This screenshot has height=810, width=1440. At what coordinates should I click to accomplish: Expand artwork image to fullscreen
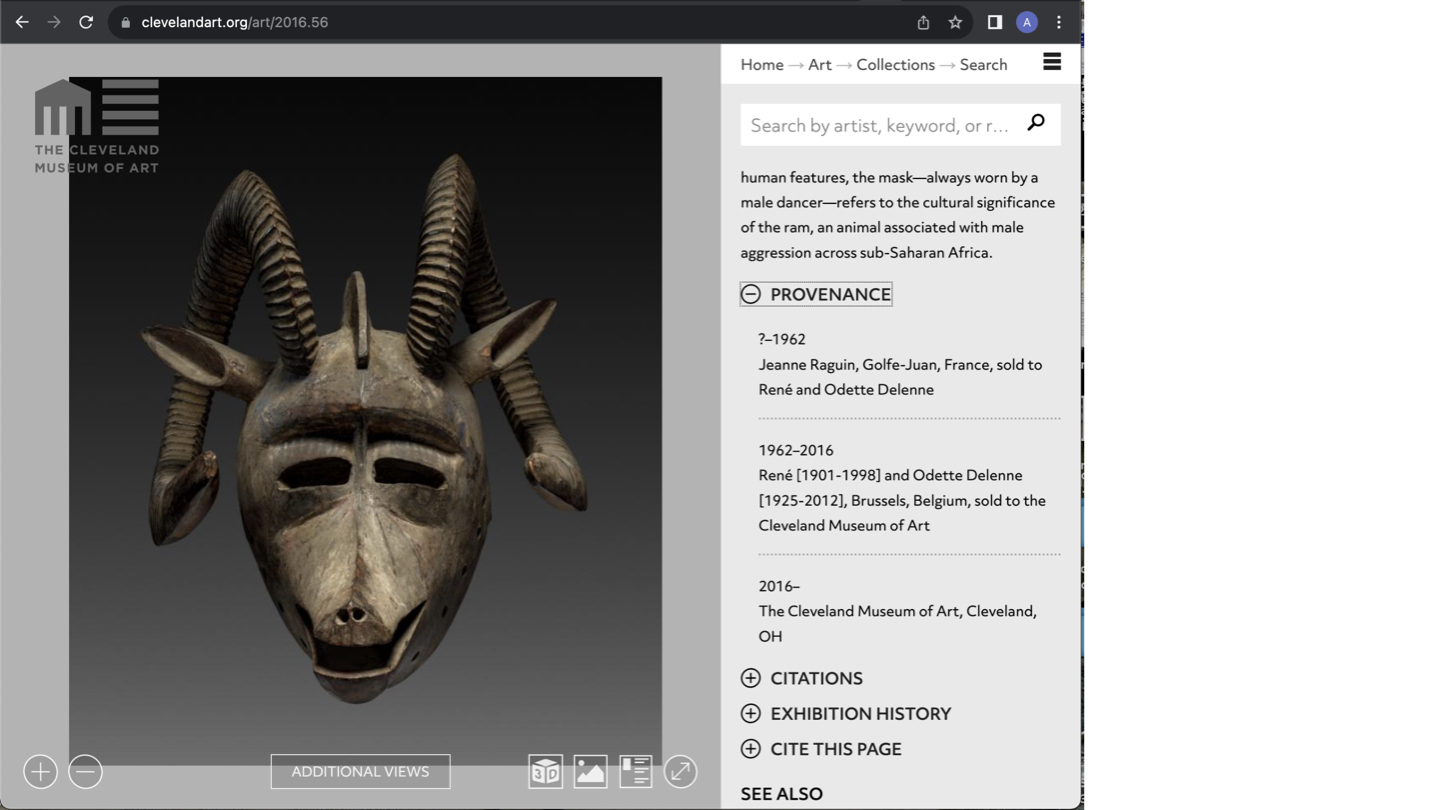click(x=680, y=772)
